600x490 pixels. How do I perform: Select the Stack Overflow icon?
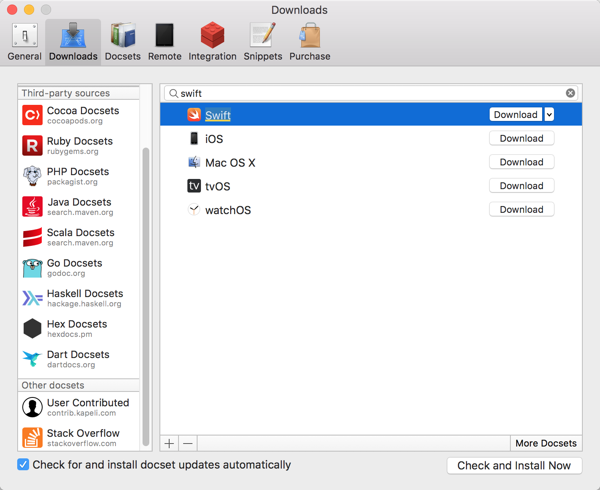click(x=32, y=438)
